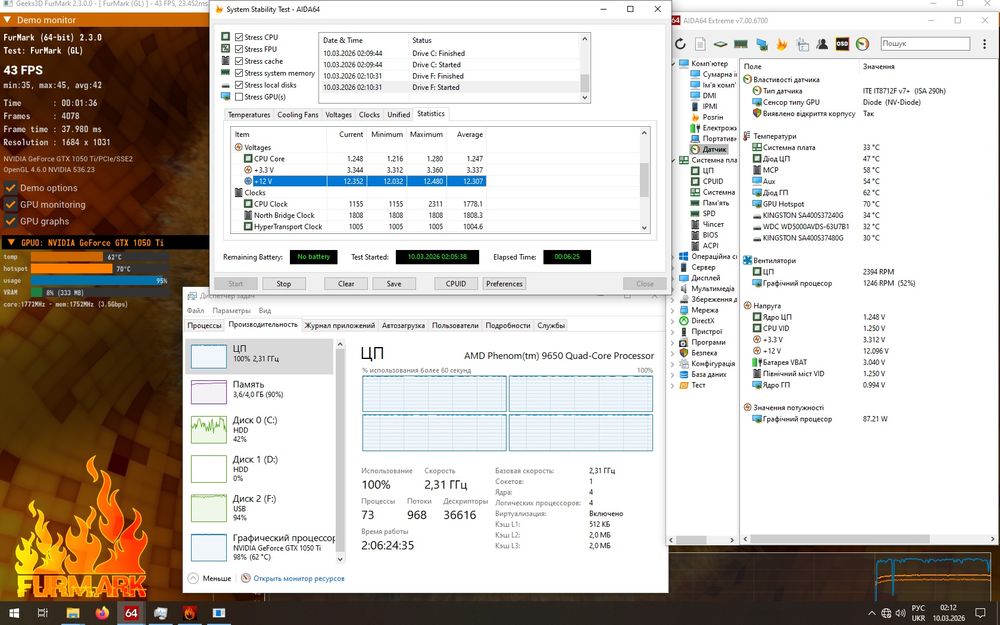The image size is (1000, 625).
Task: Expand the Тест node in AIDA64 tree
Action: coord(673,385)
